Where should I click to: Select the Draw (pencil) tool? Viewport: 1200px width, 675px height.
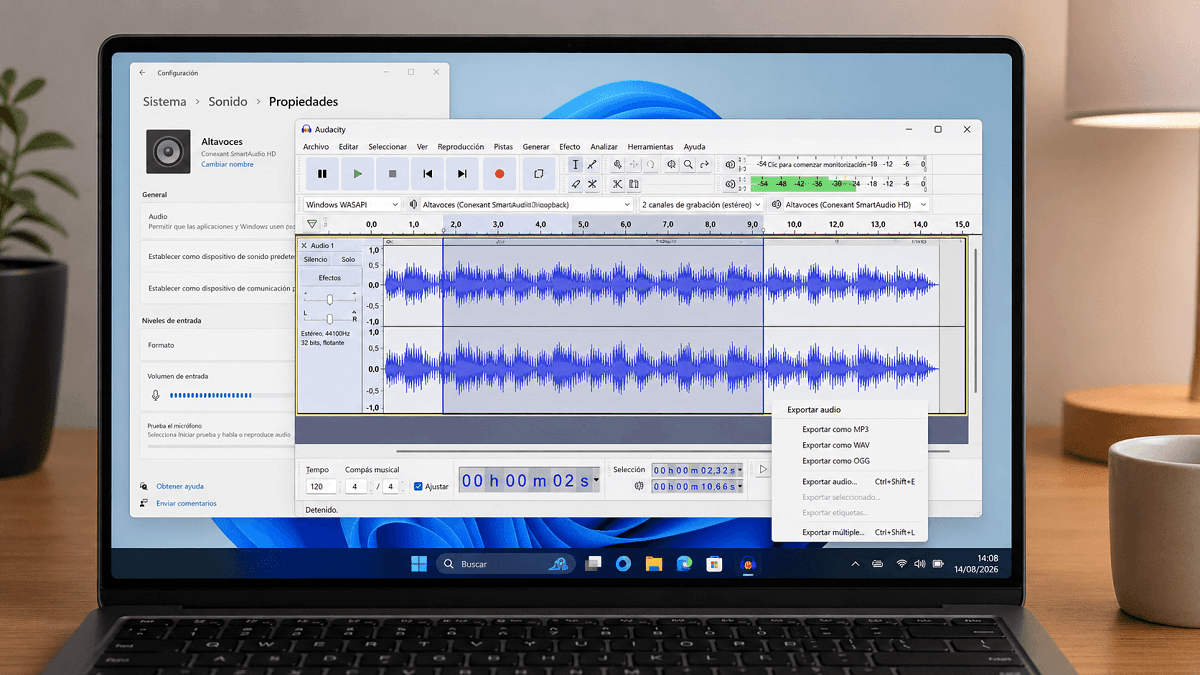(575, 184)
